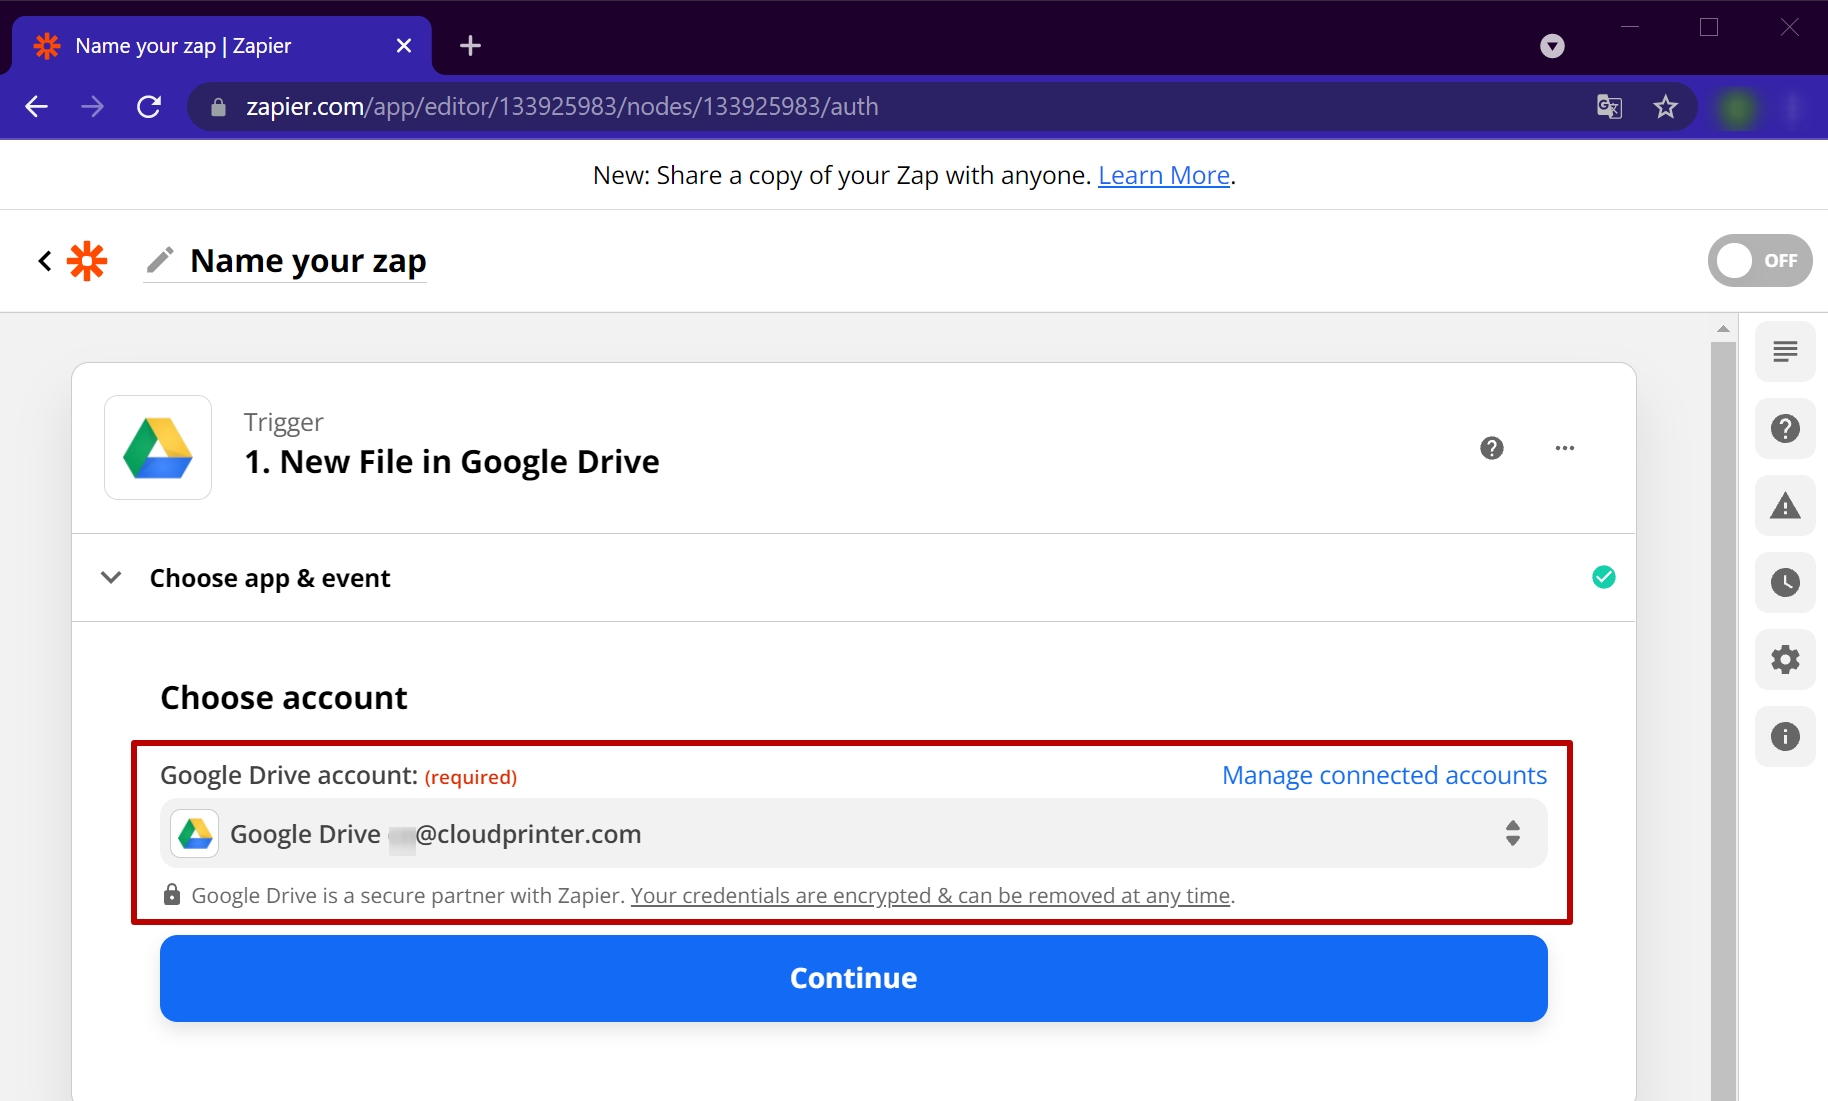Bookmark this page with the star icon
This screenshot has width=1828, height=1101.
coord(1665,107)
